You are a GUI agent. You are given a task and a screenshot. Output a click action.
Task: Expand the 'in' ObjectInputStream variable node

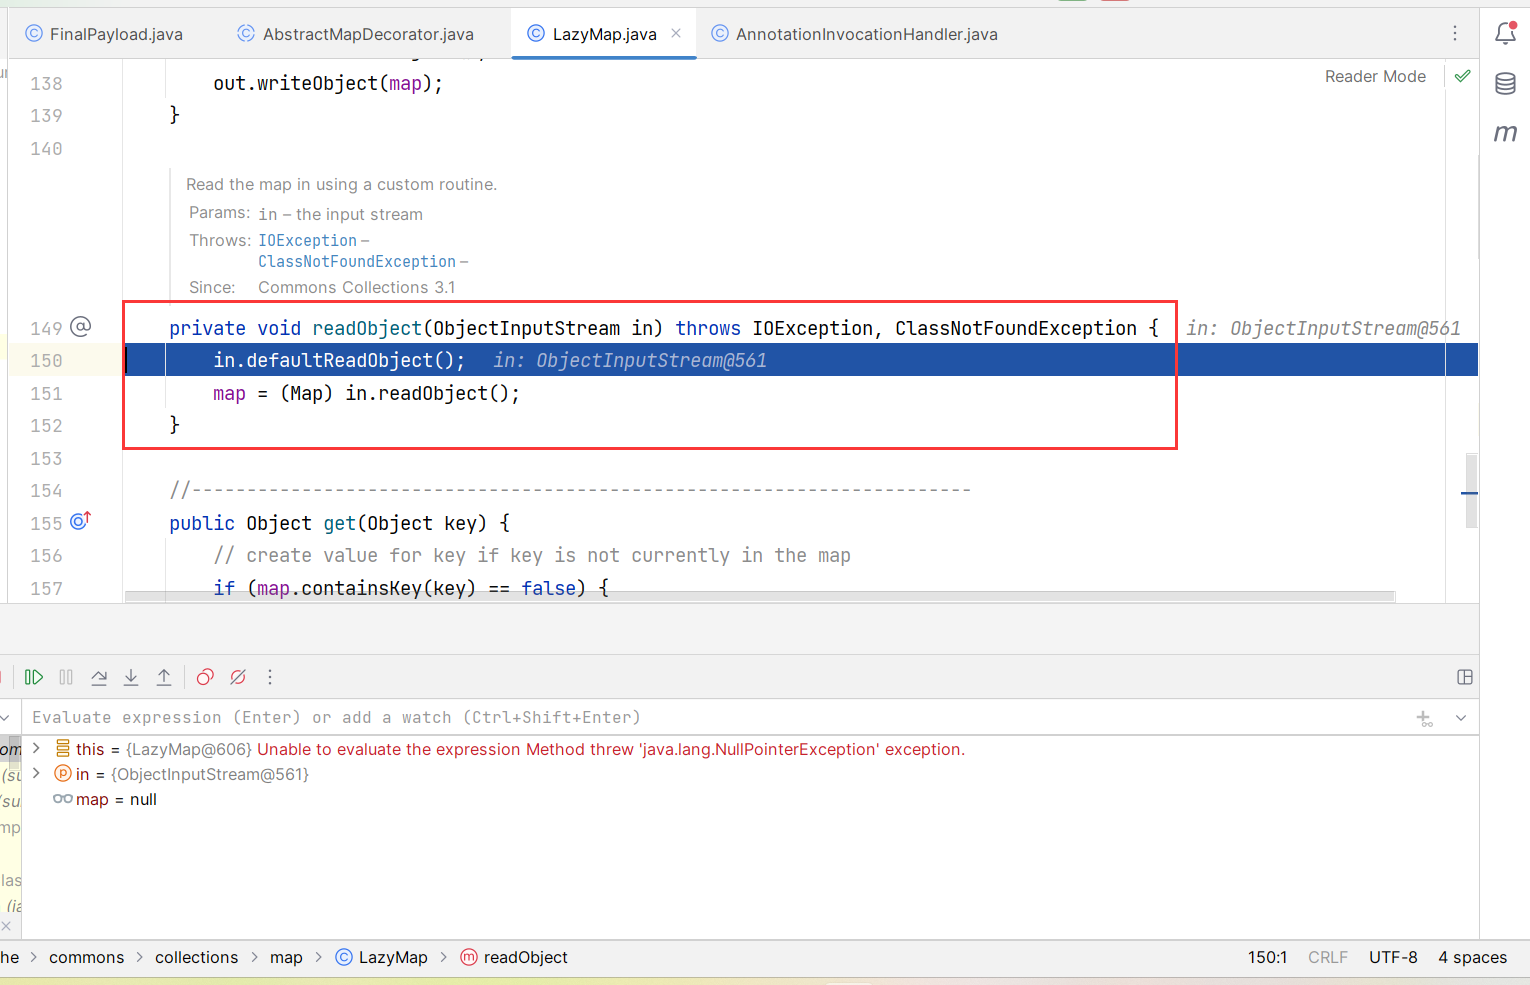point(36,774)
